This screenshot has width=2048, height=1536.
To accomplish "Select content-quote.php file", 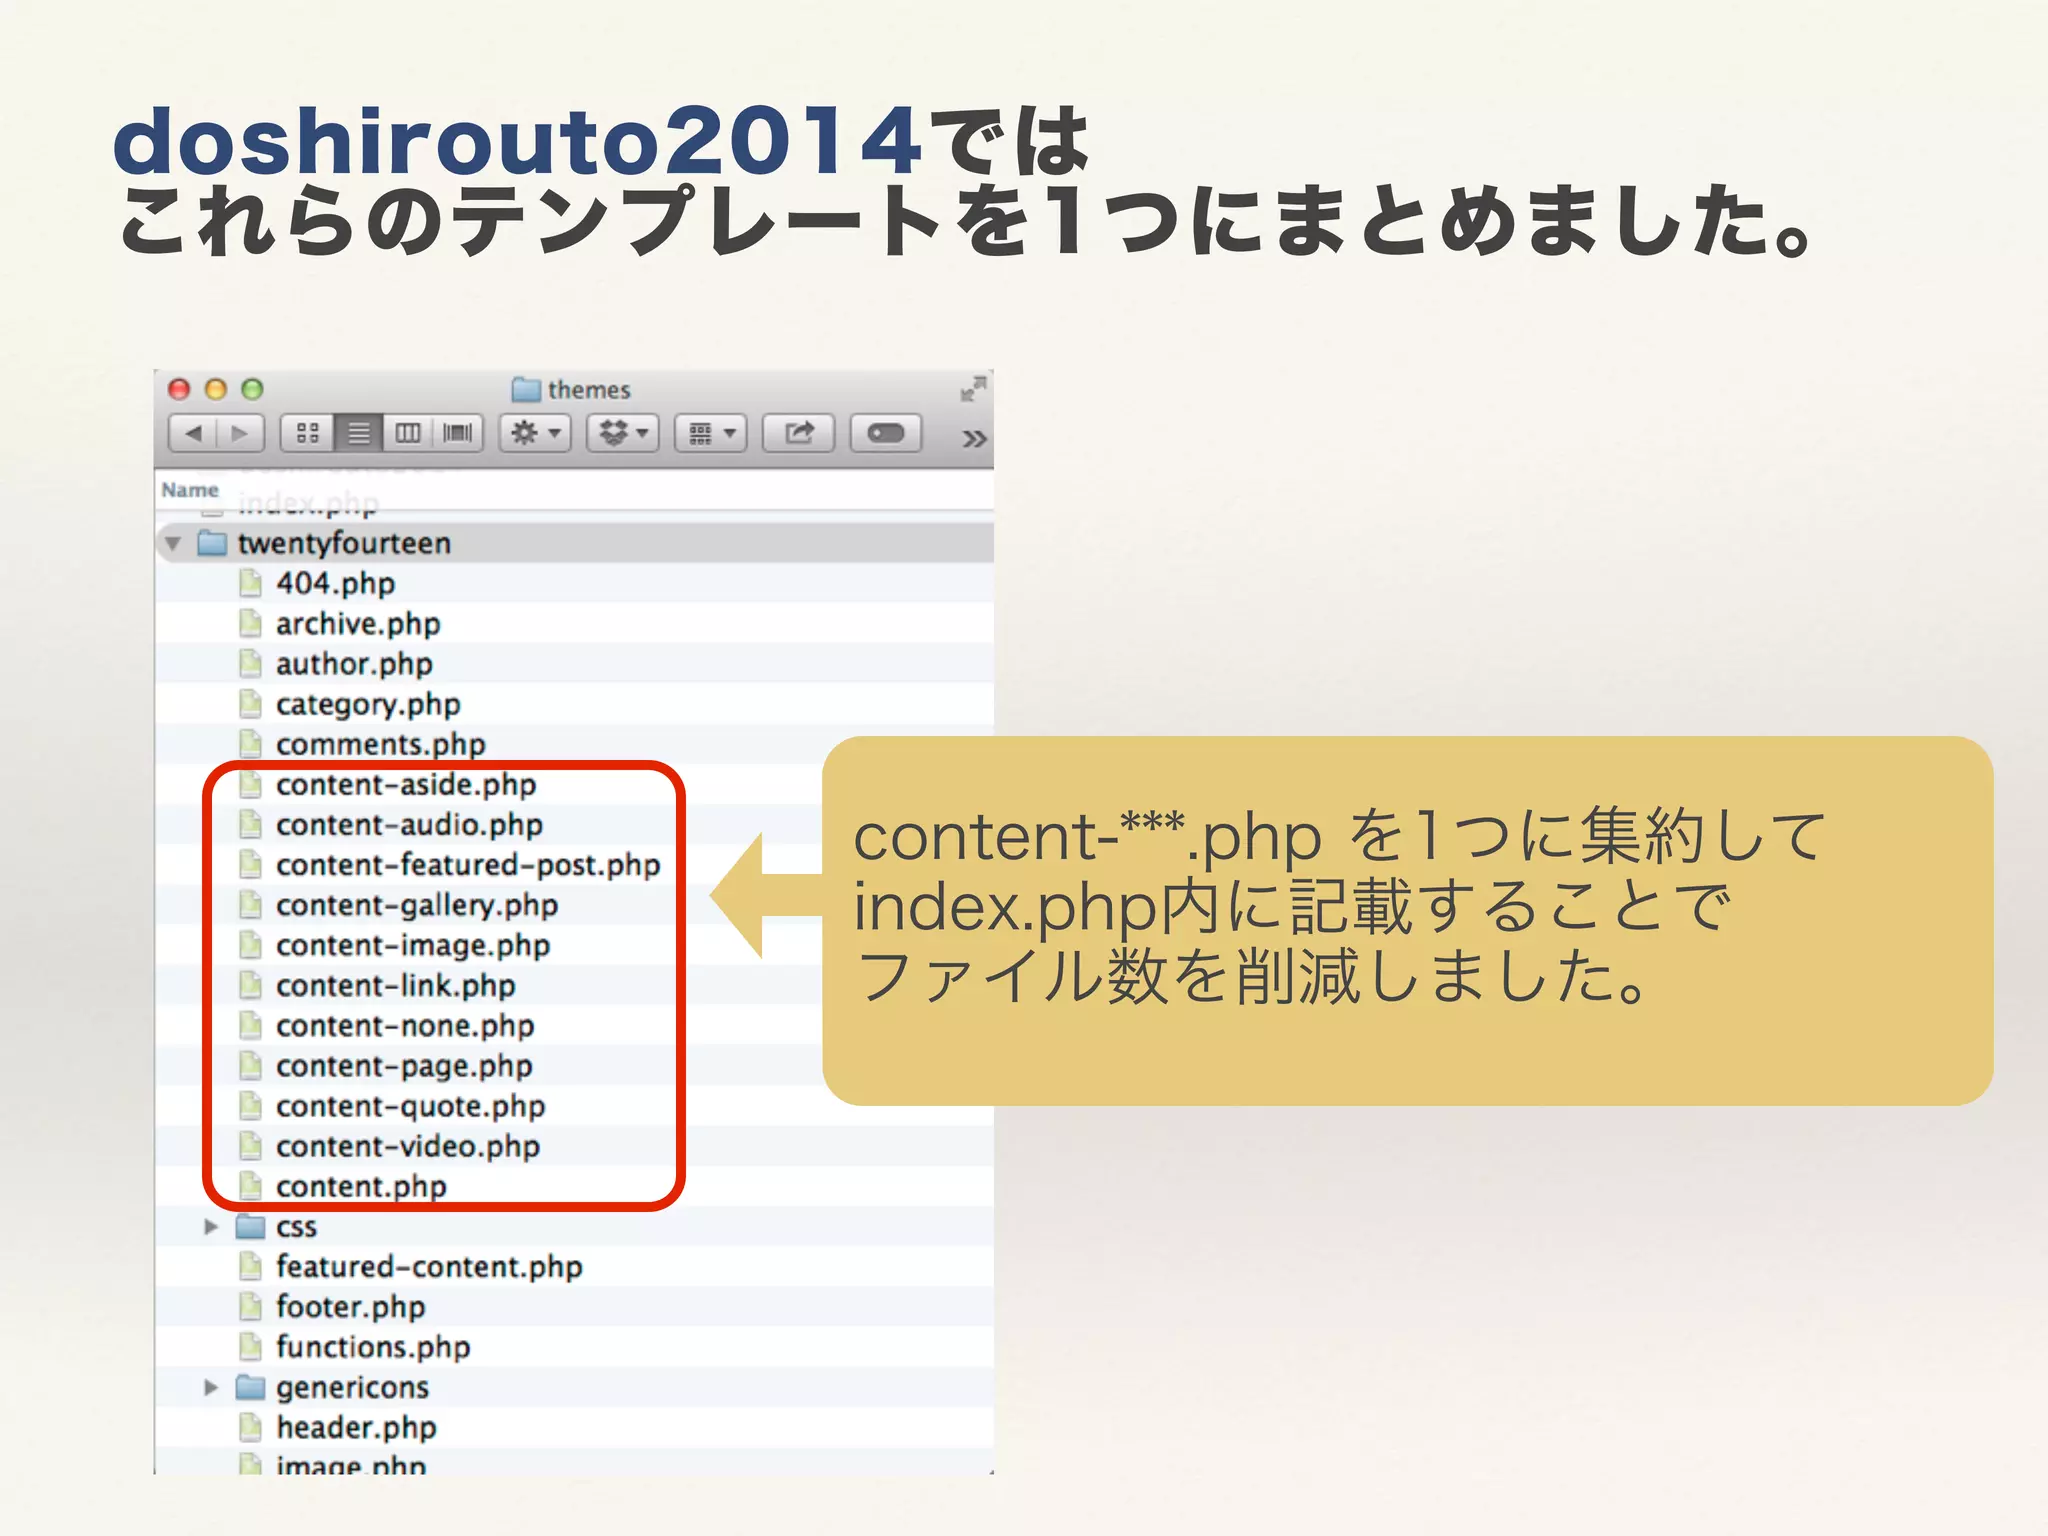I will coord(410,1107).
